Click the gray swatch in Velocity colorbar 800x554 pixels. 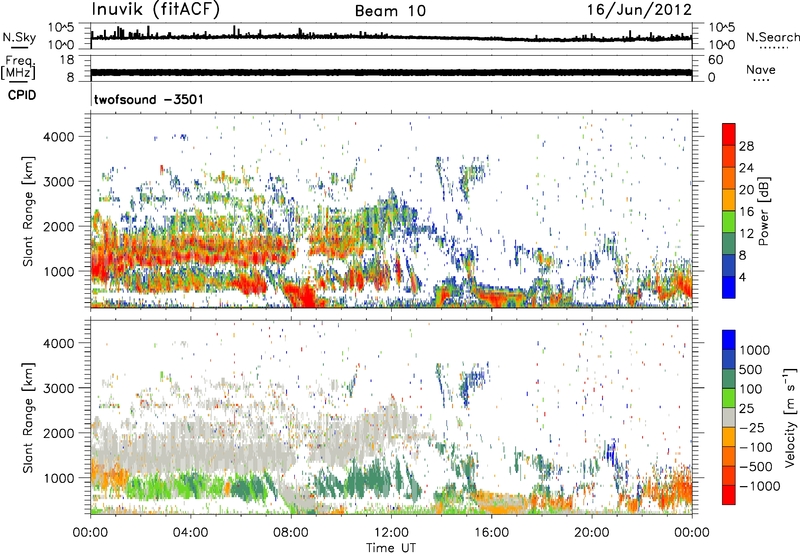729,417
